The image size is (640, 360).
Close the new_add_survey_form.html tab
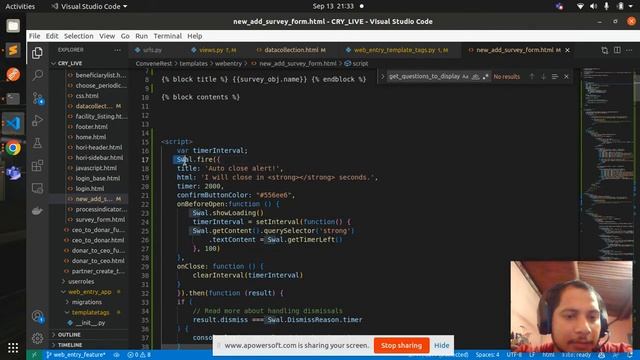[x=567, y=50]
